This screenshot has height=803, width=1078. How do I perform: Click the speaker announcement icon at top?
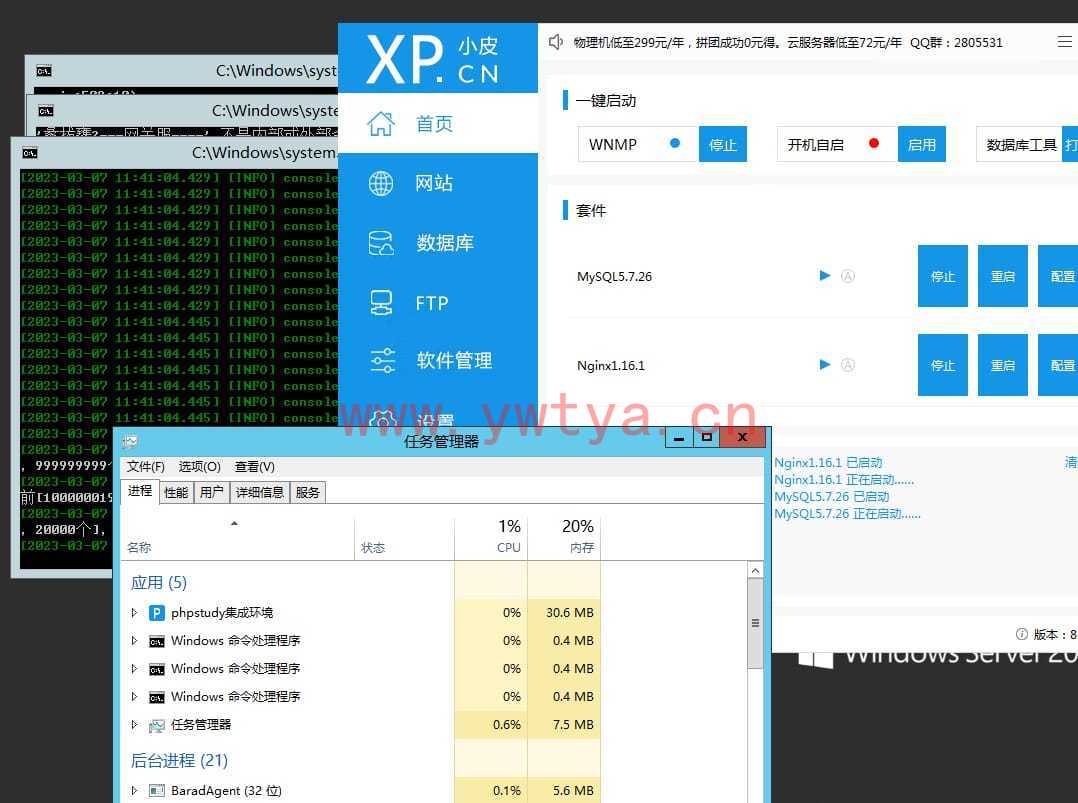[x=556, y=43]
